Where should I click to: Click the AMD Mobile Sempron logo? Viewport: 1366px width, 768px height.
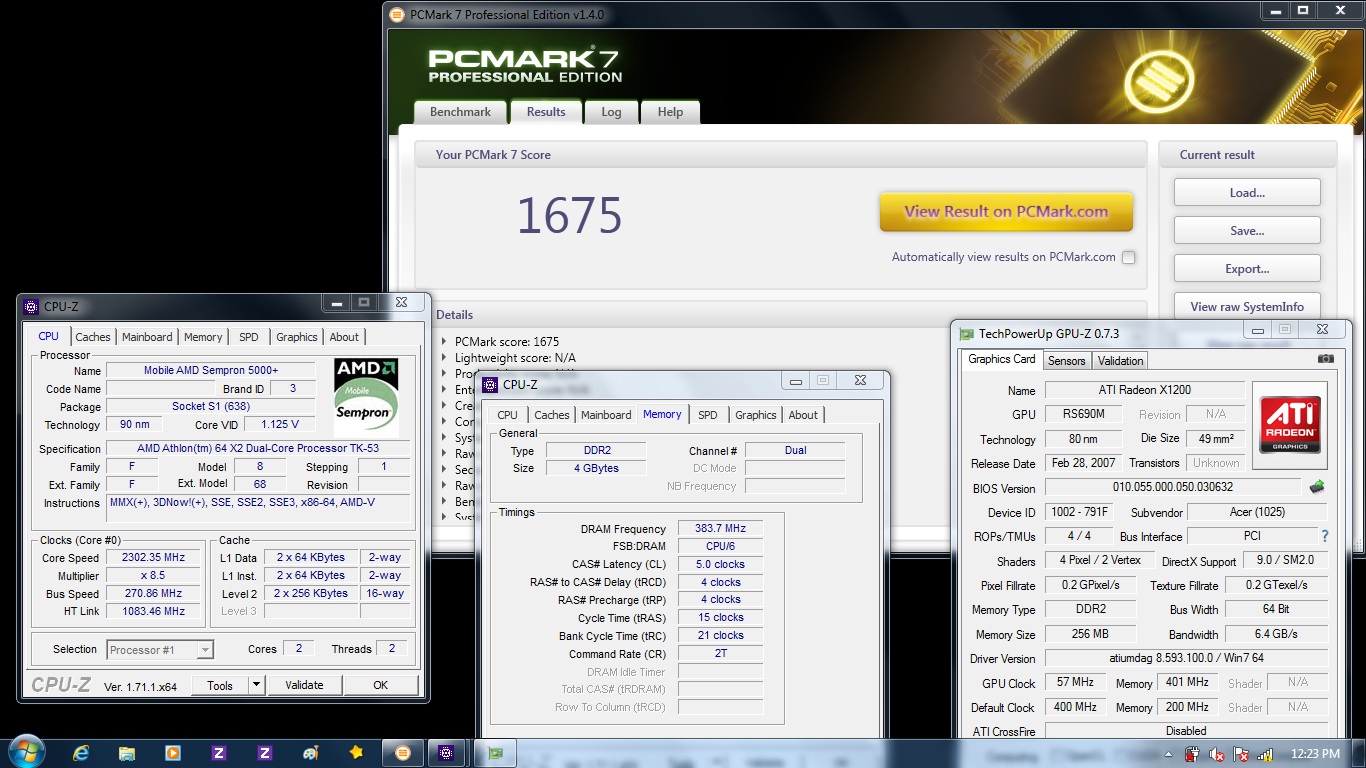[366, 395]
